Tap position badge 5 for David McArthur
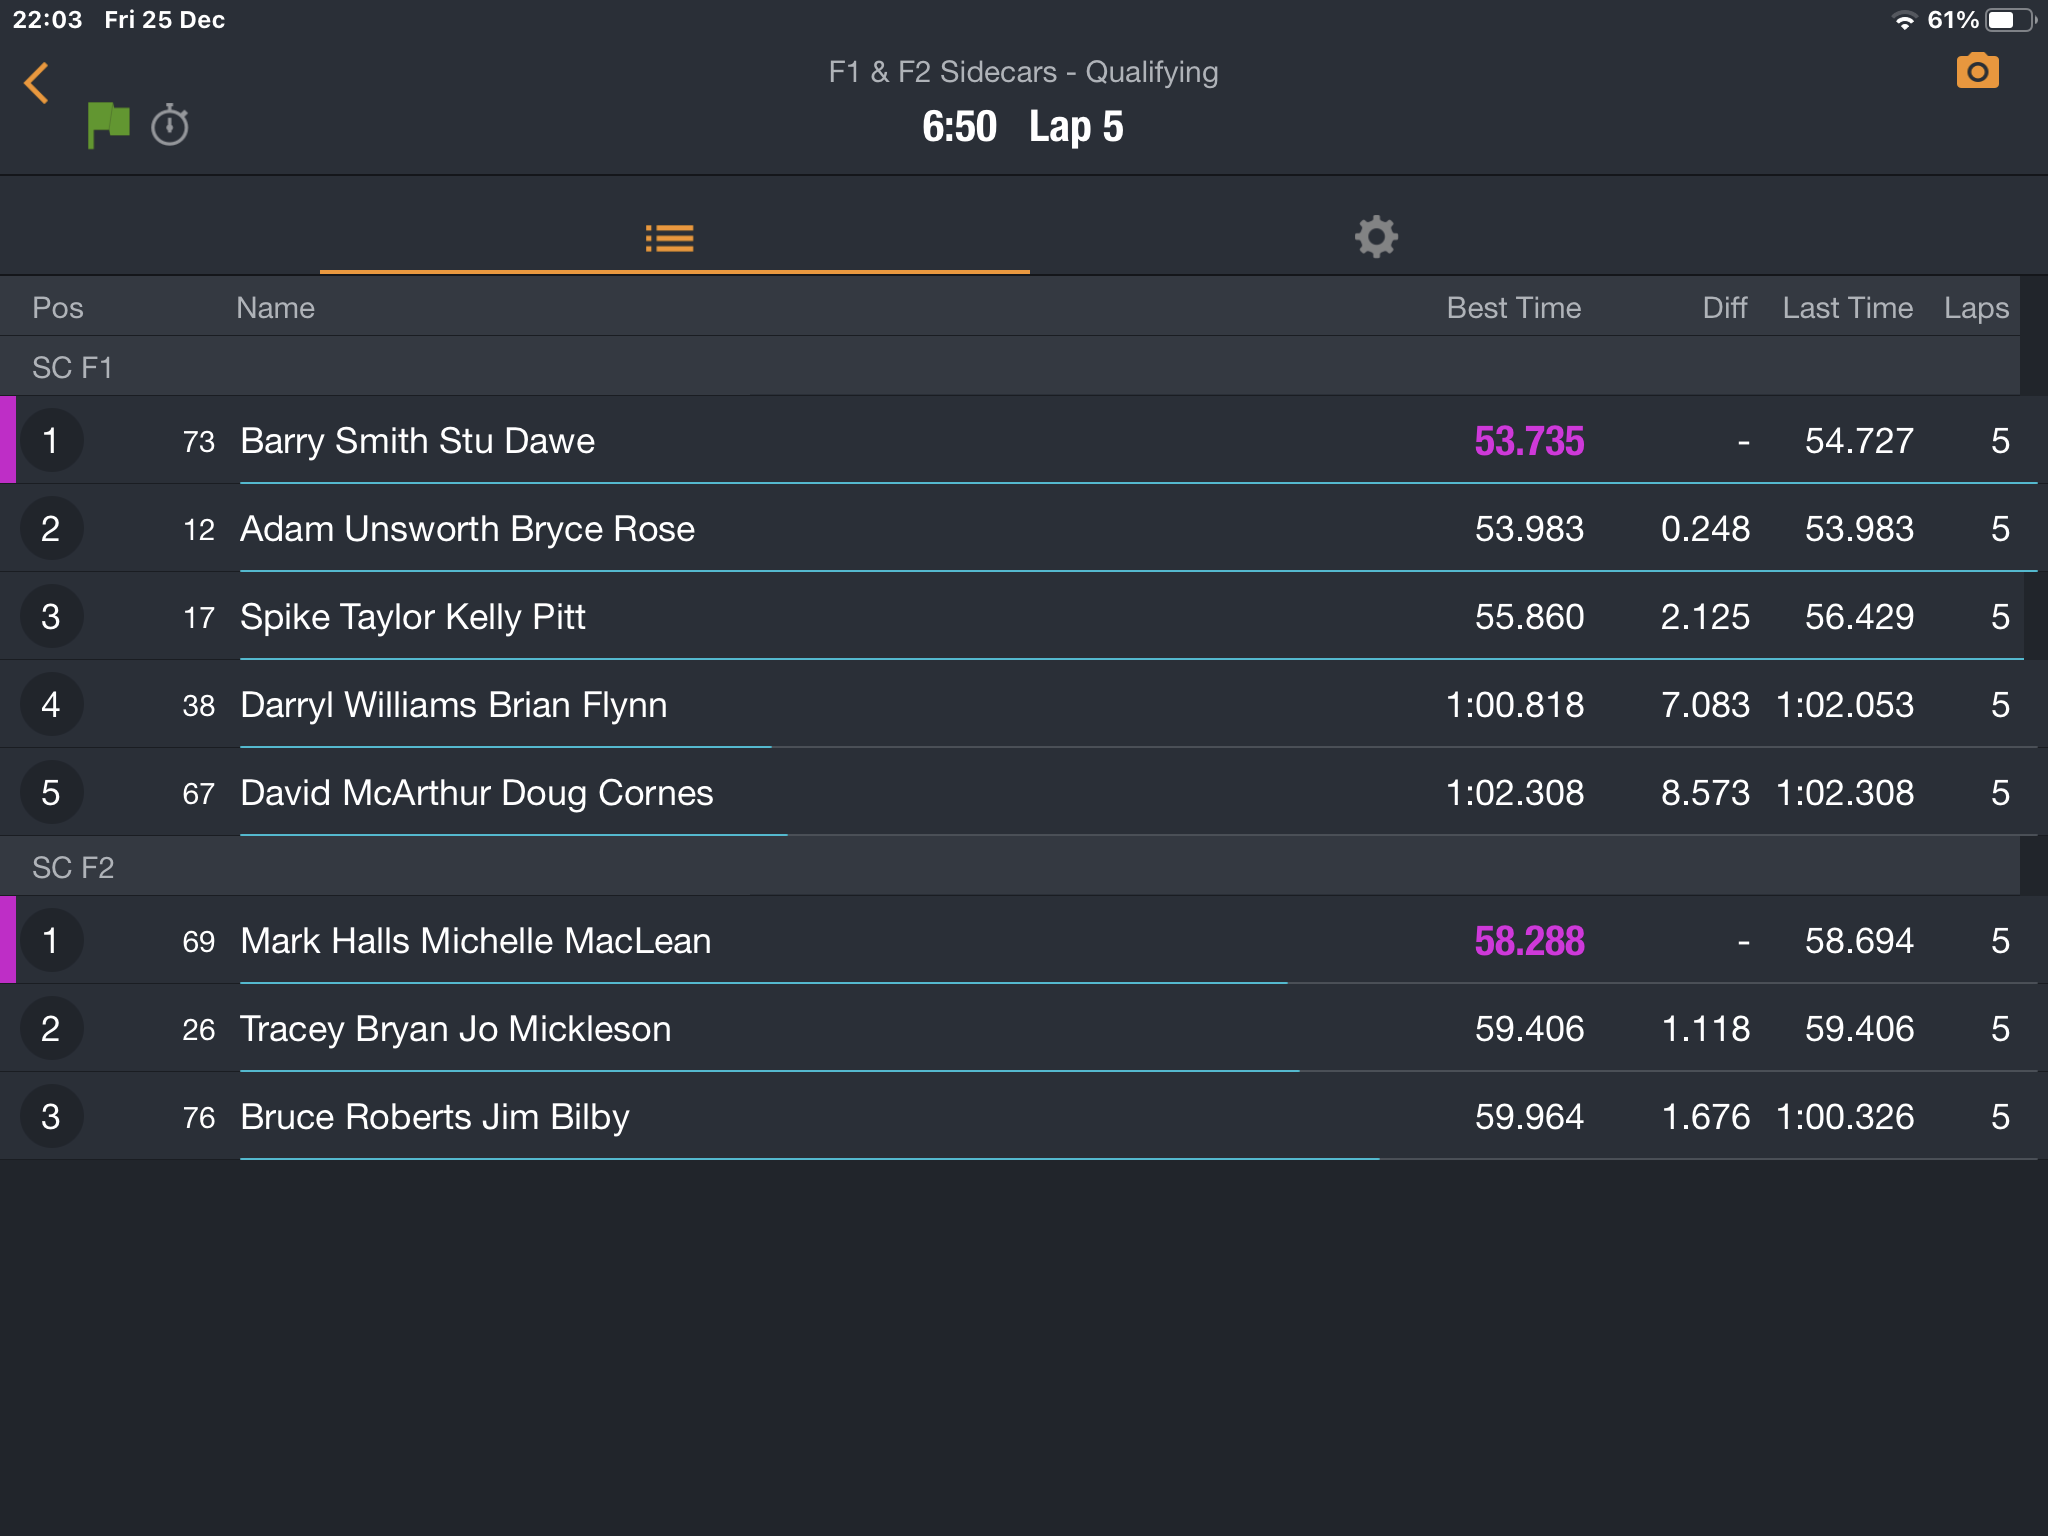The height and width of the screenshot is (1536, 2048). [x=51, y=792]
